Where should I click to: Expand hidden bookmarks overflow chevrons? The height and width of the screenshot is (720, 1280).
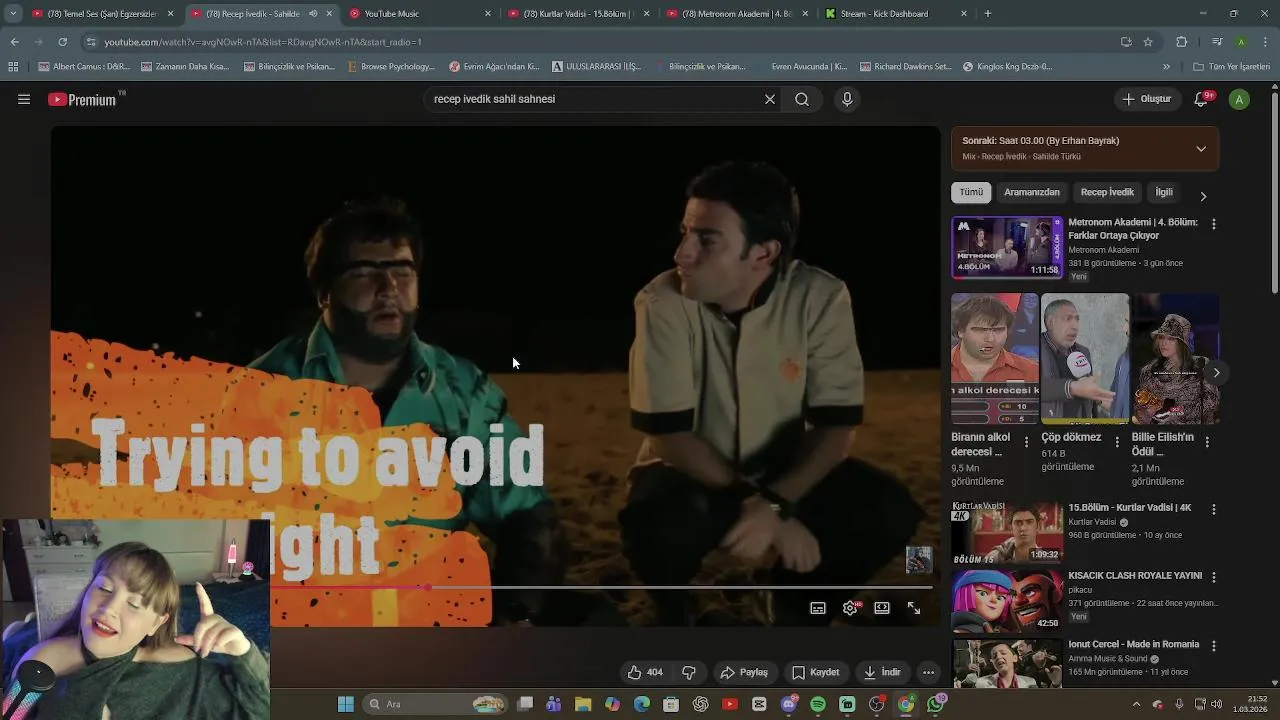coord(1166,67)
